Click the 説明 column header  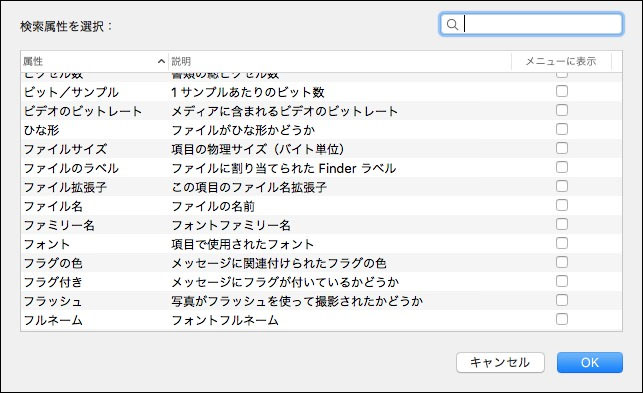coord(340,61)
